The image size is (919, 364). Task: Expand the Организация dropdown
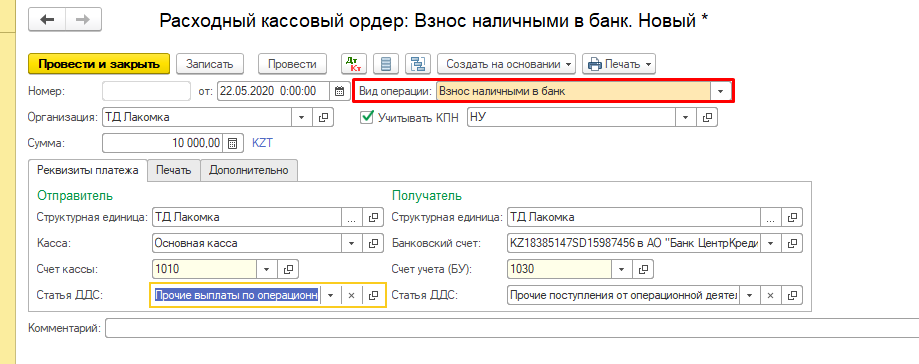[302, 117]
